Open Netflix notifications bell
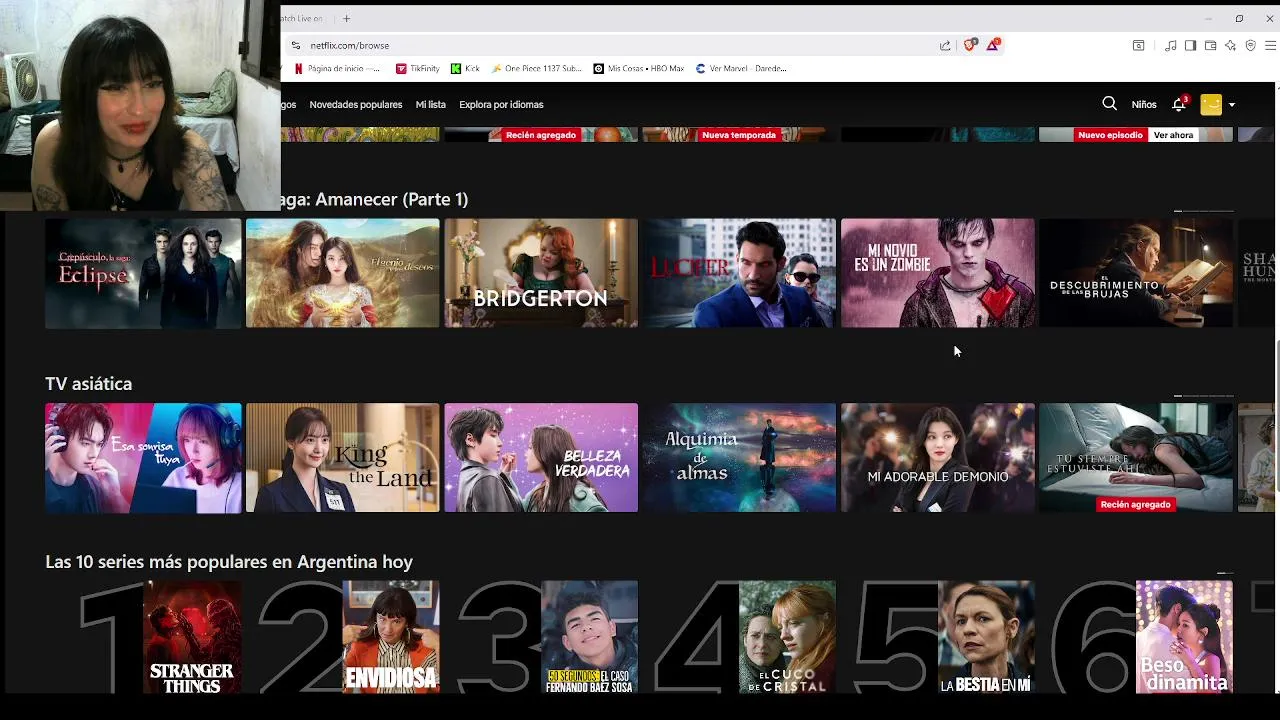 click(1179, 104)
